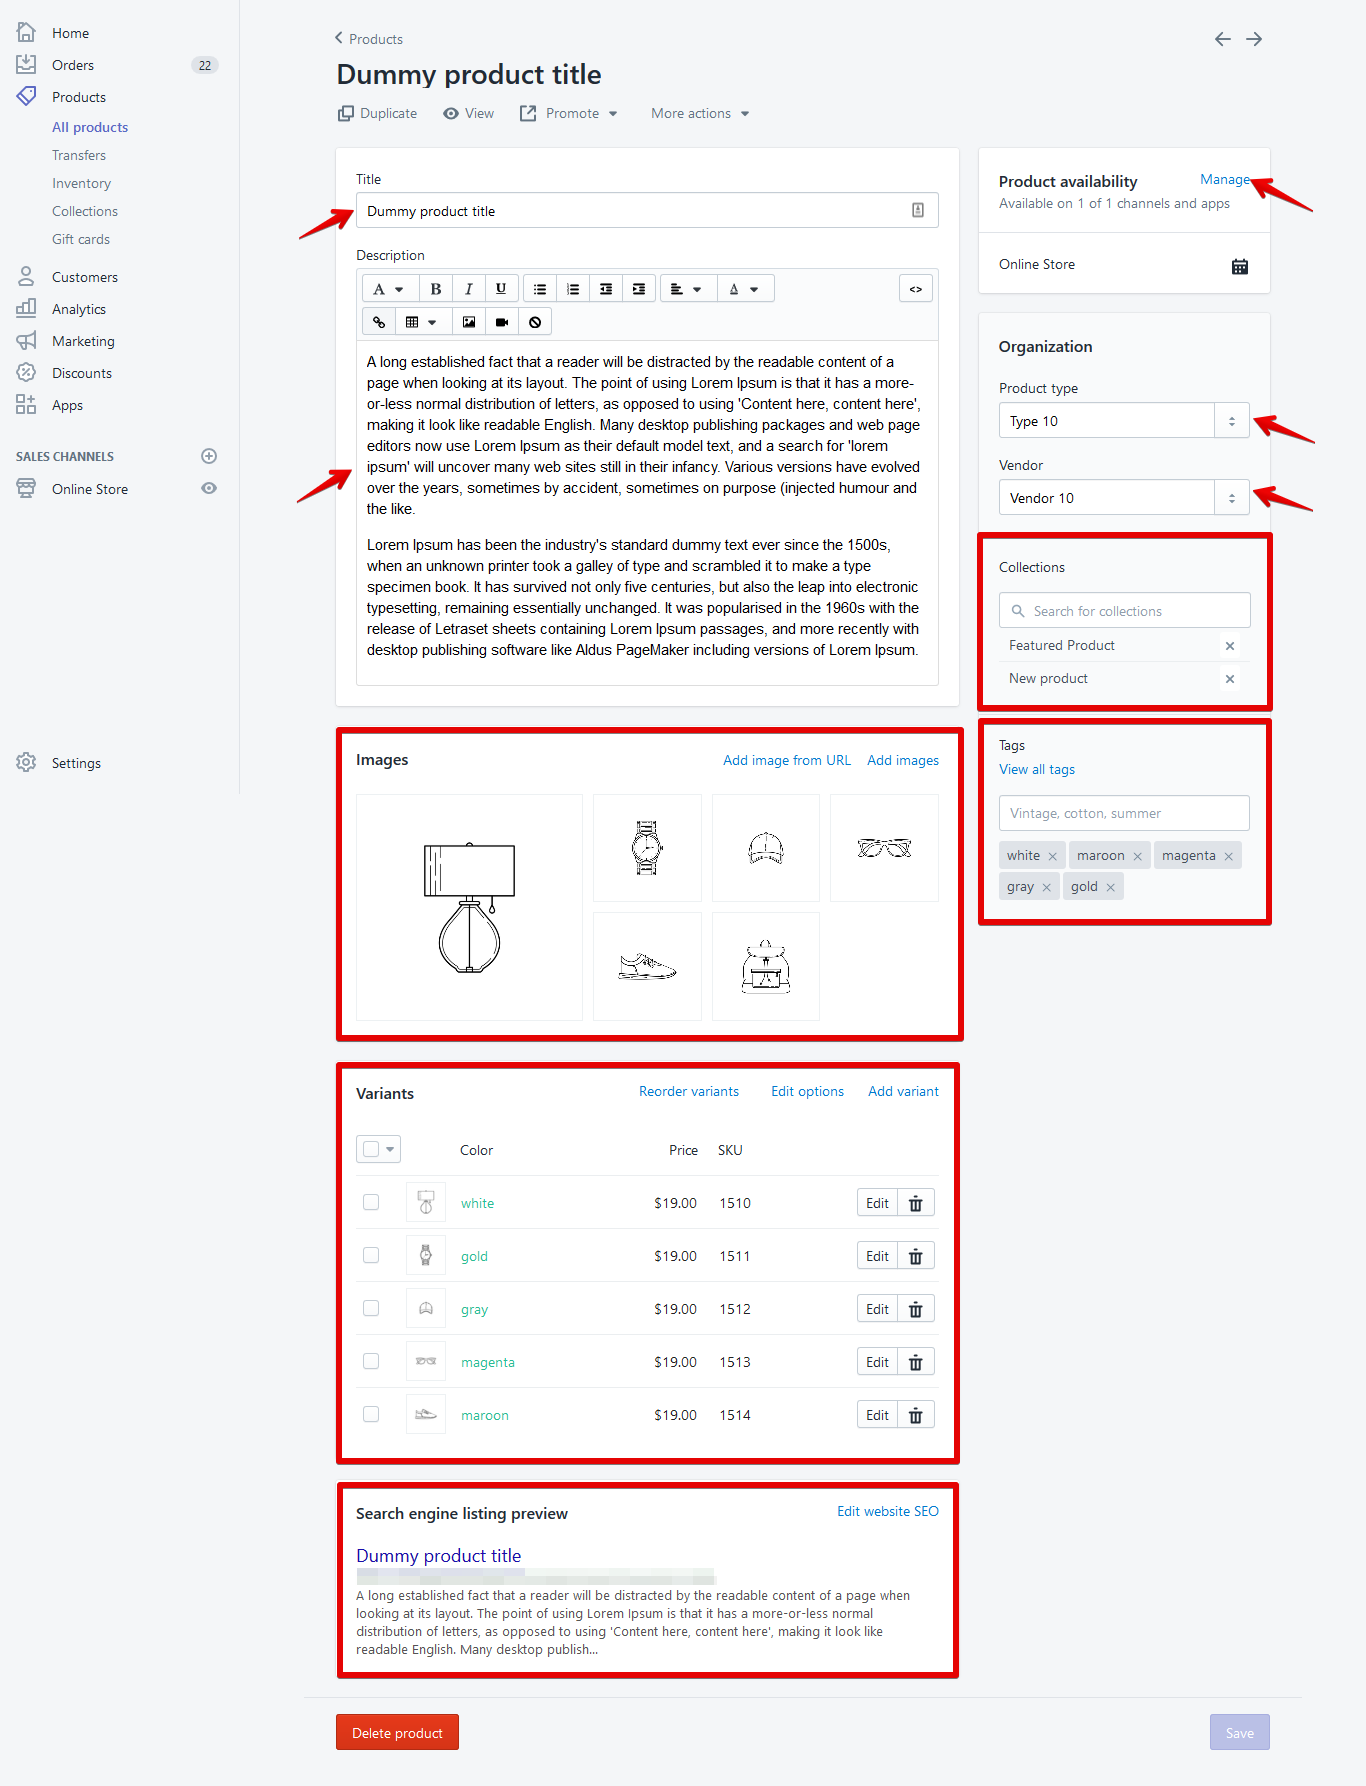The width and height of the screenshot is (1366, 1786).
Task: Insert a link using the link icon
Action: [379, 322]
